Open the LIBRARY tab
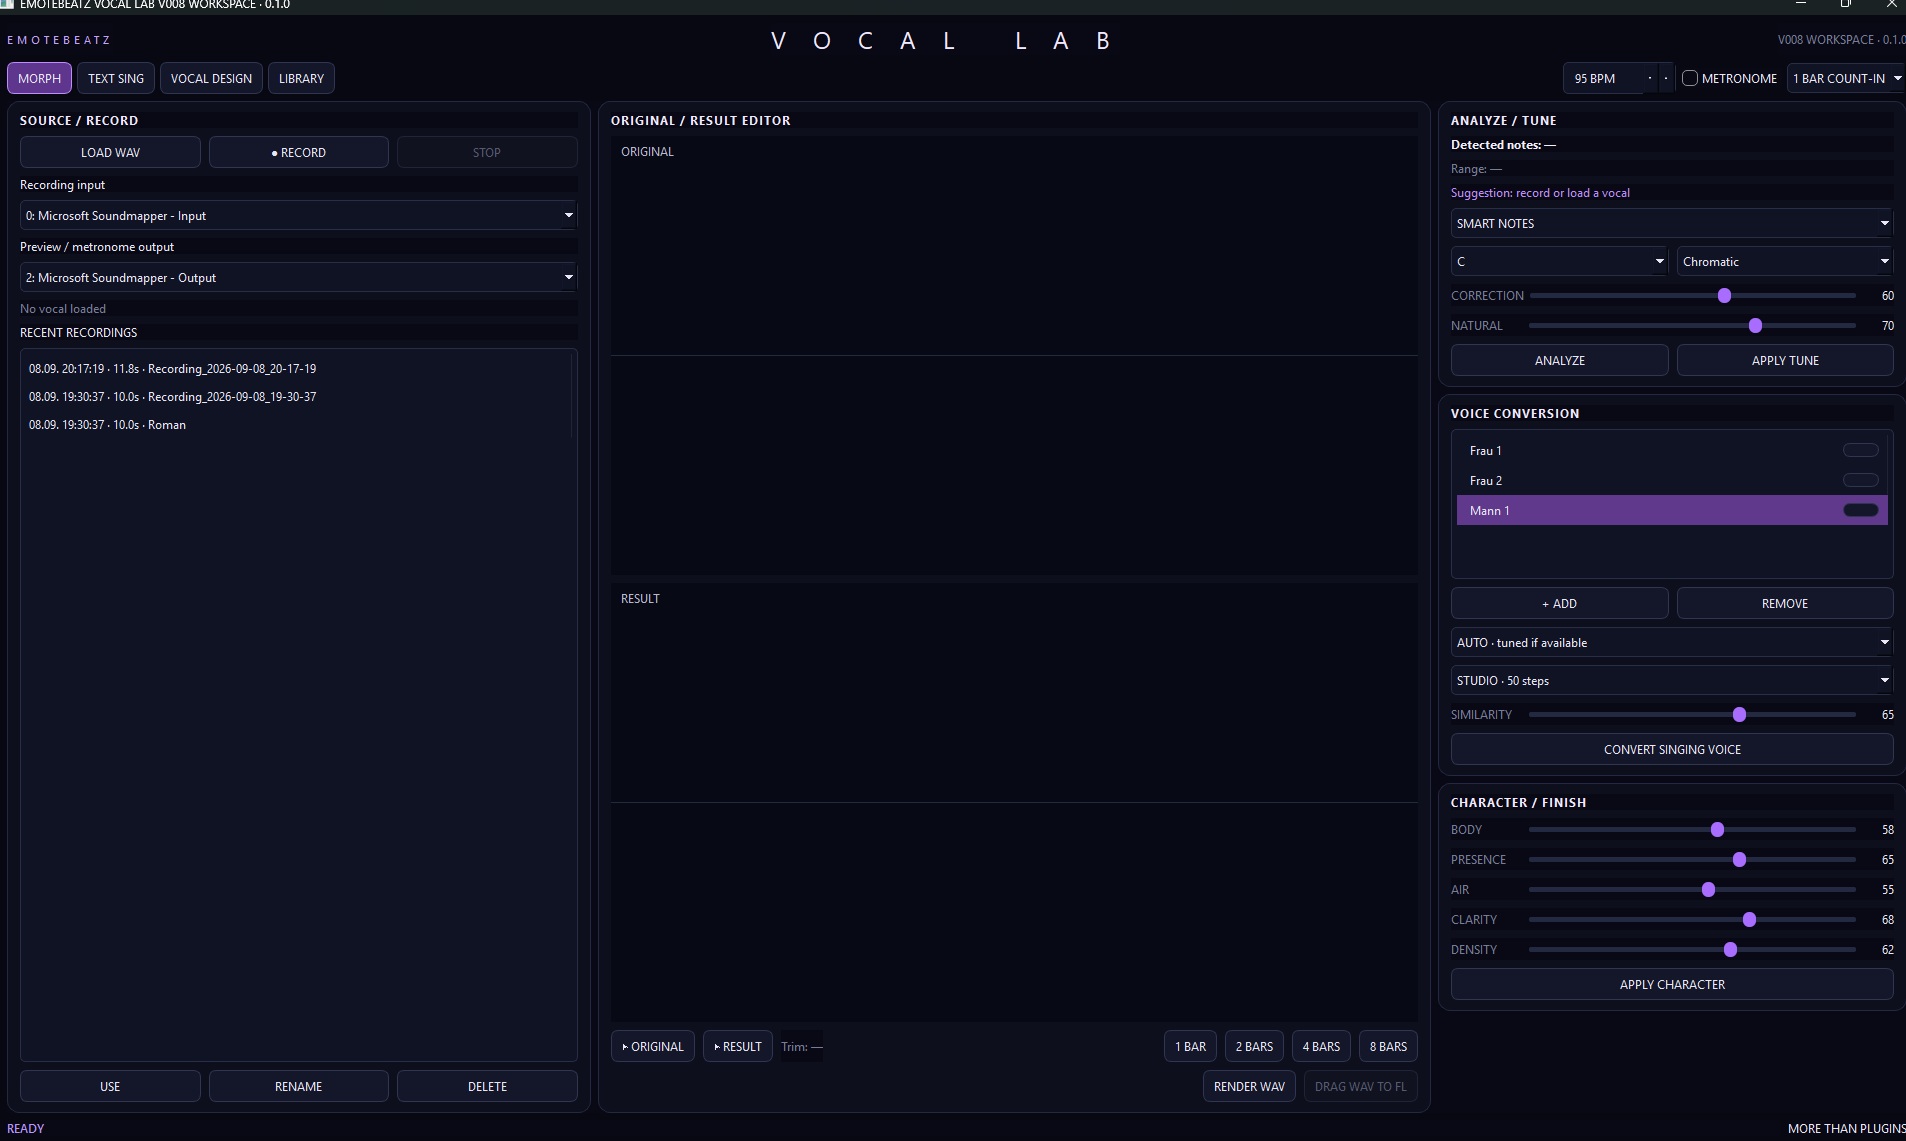Image resolution: width=1906 pixels, height=1141 pixels. pyautogui.click(x=301, y=78)
